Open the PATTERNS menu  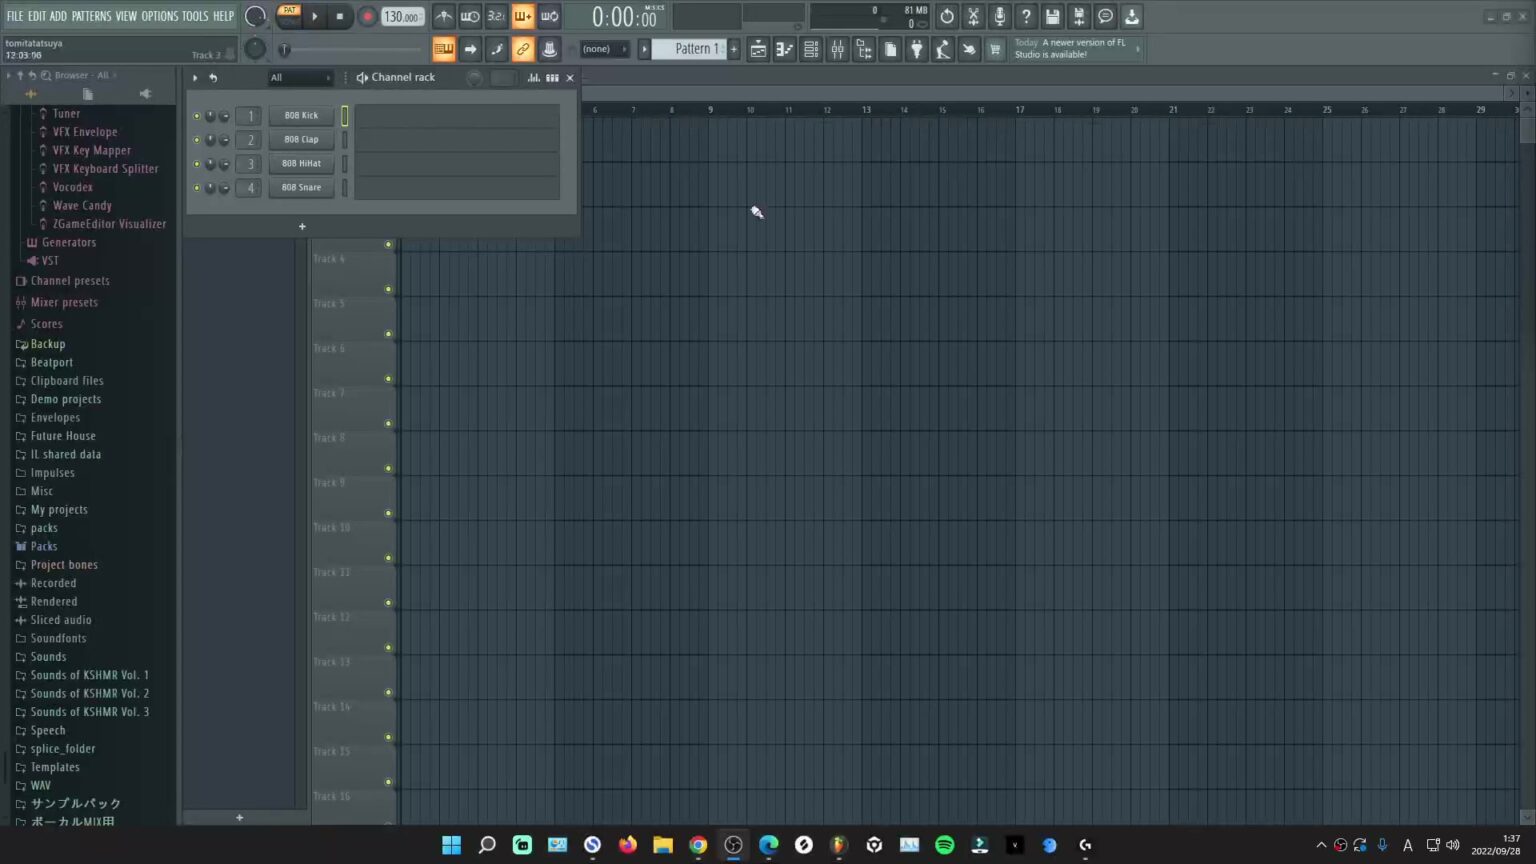click(91, 16)
